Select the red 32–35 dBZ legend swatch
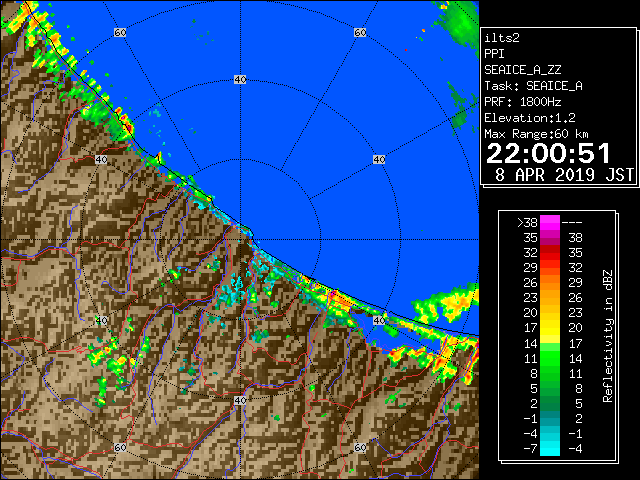Viewport: 640px width, 480px height. (x=550, y=253)
